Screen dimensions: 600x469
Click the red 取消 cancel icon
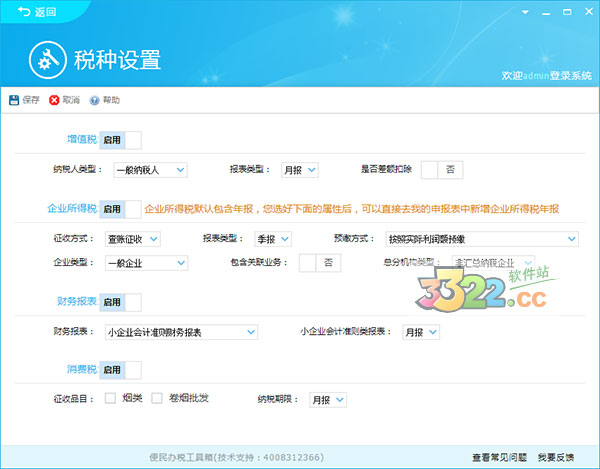point(54,100)
